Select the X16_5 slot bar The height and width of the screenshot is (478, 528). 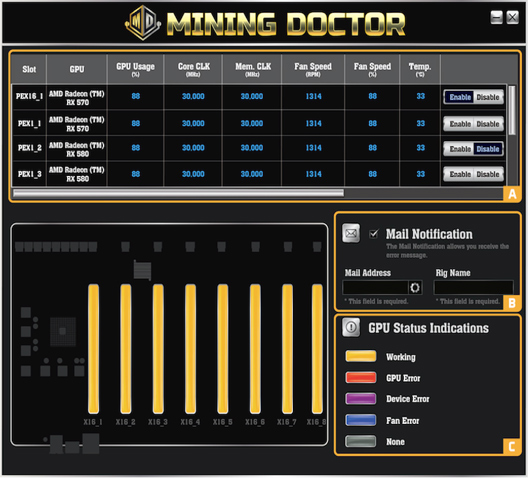coord(223,349)
